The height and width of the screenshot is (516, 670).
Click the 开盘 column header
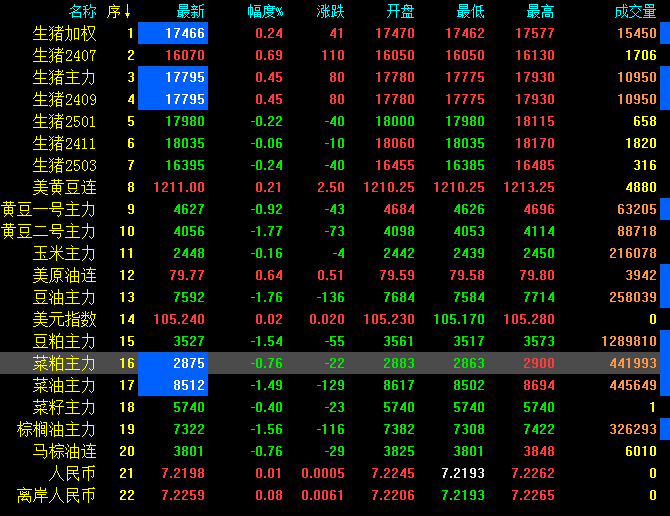click(x=400, y=11)
